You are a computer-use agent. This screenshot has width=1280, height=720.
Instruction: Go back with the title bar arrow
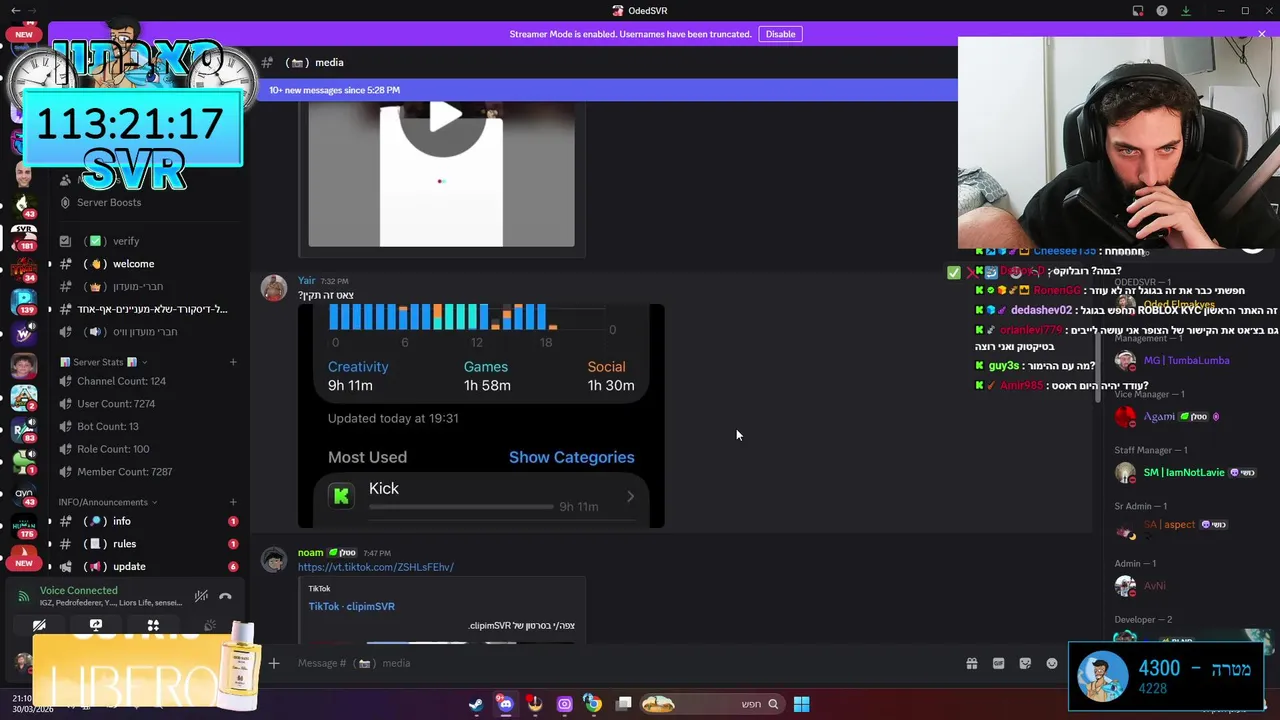click(15, 11)
